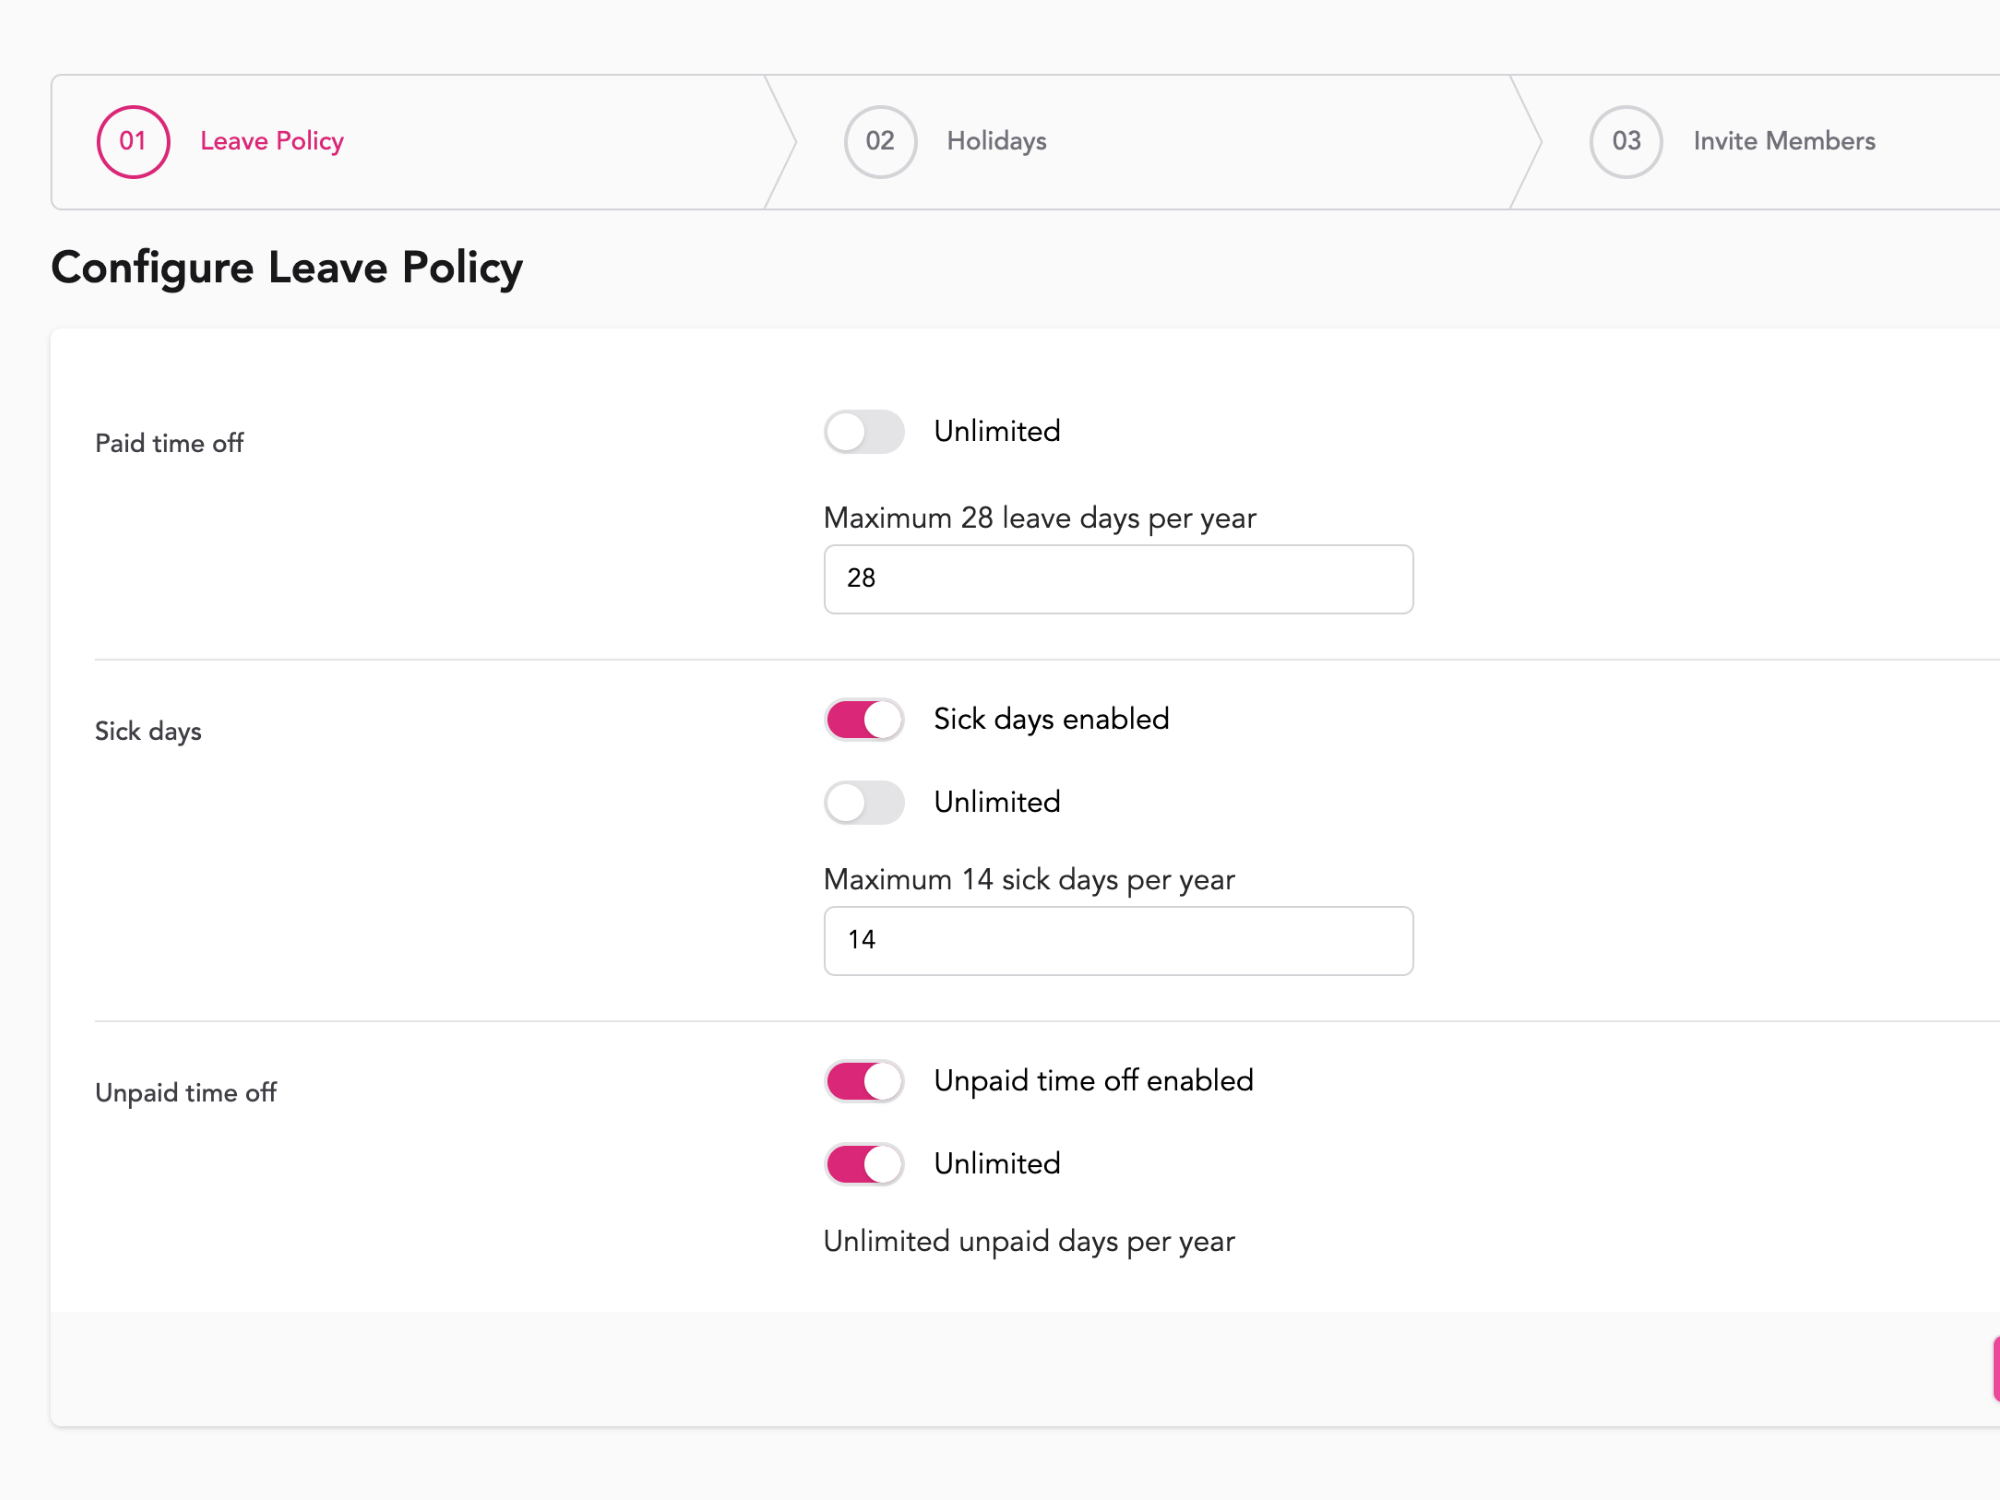Open the Leave Policy step label
The height and width of the screenshot is (1500, 2000).
click(272, 141)
